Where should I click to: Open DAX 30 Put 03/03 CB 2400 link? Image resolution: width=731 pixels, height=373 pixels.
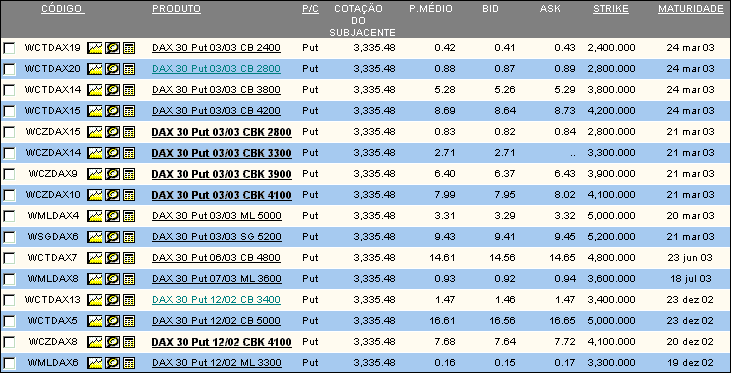216,48
